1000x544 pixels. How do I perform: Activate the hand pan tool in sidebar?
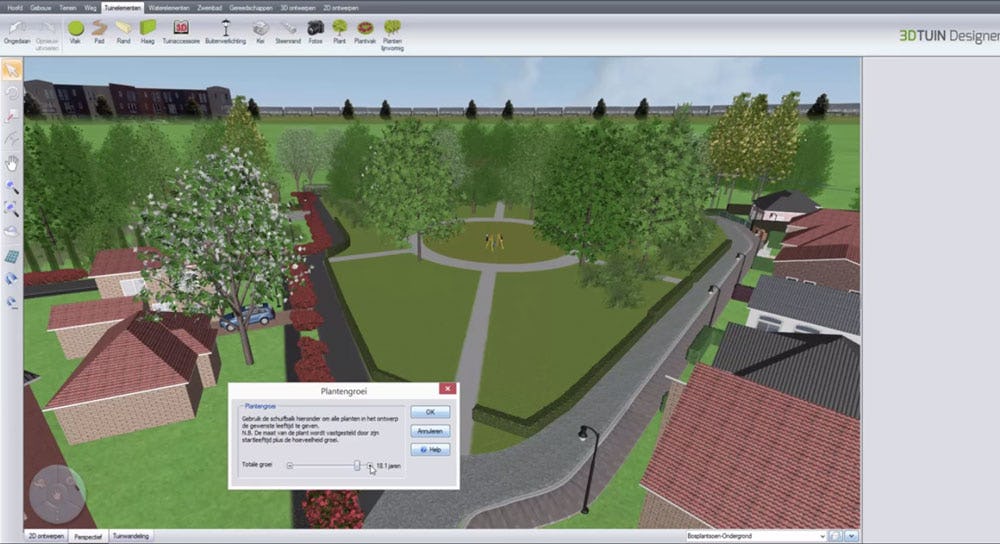coord(12,163)
